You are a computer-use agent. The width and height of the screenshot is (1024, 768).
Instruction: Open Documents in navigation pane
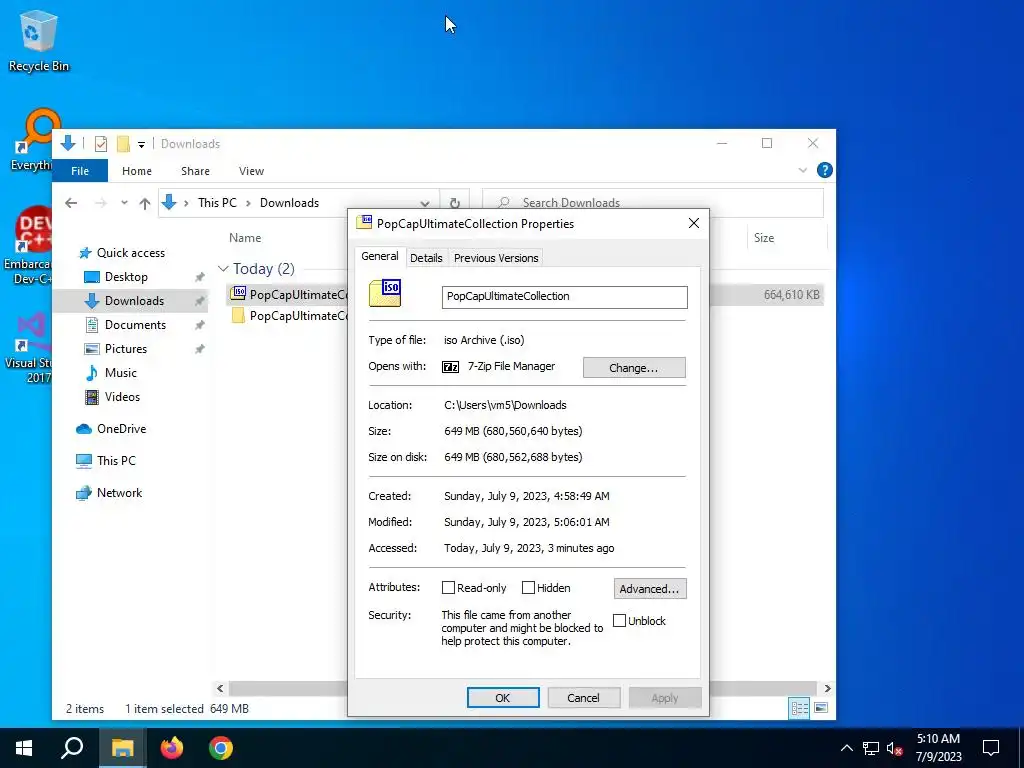(135, 325)
